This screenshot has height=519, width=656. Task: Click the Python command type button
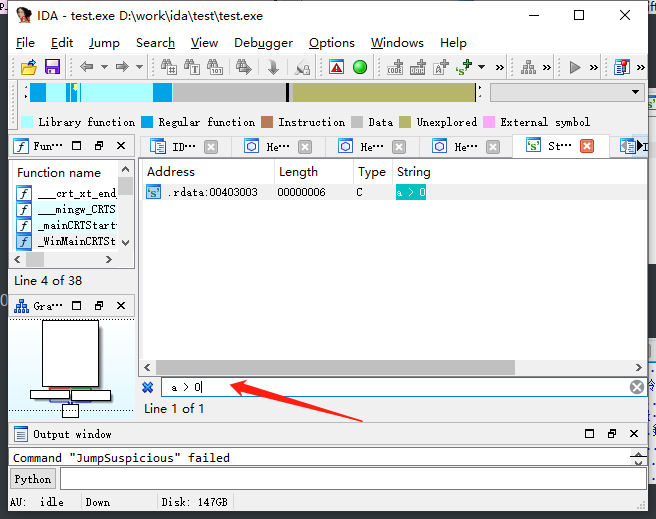[x=33, y=479]
